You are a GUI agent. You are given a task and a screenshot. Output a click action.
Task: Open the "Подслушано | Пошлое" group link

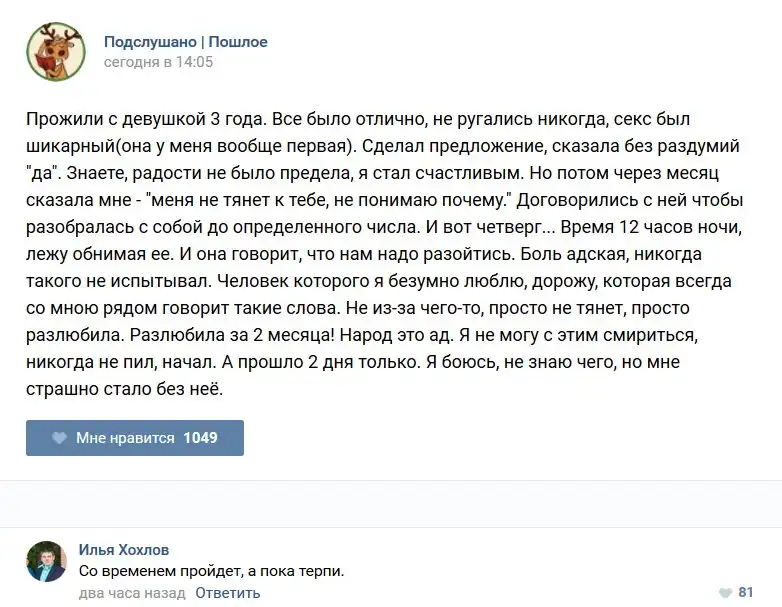click(x=186, y=42)
